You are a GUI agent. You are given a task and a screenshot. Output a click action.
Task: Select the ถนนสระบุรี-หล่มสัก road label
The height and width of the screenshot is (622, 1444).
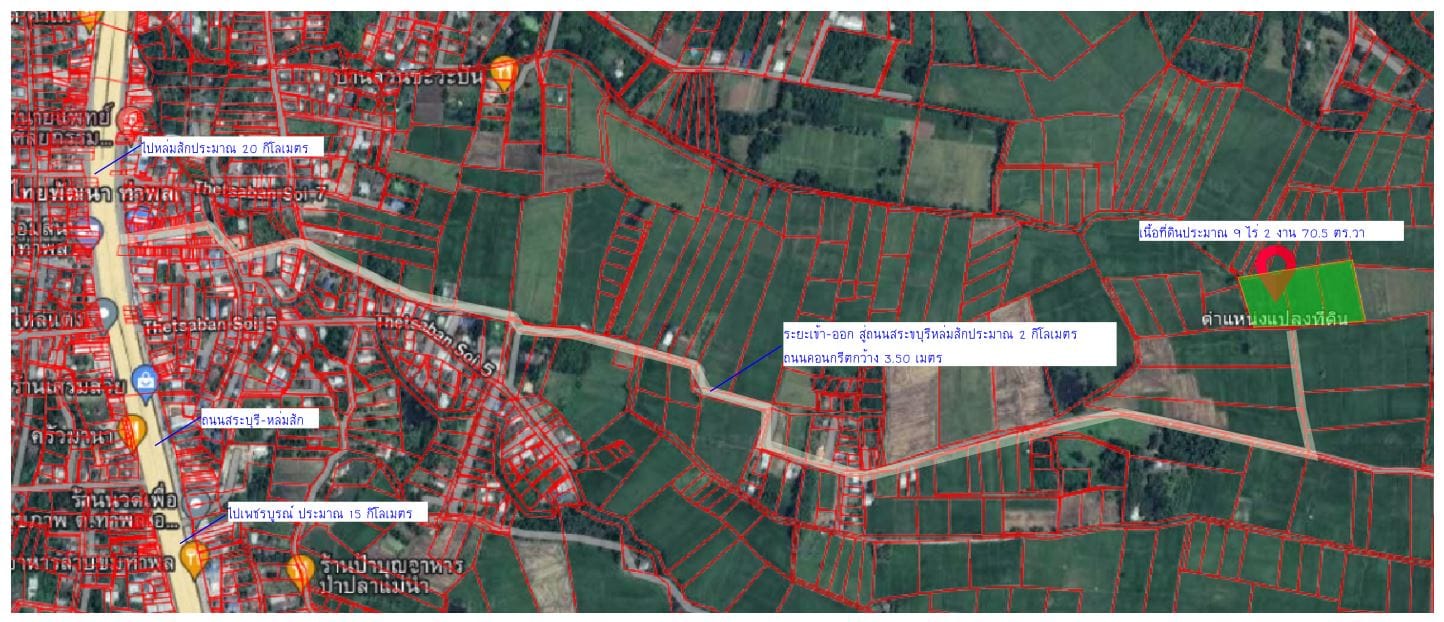click(258, 419)
